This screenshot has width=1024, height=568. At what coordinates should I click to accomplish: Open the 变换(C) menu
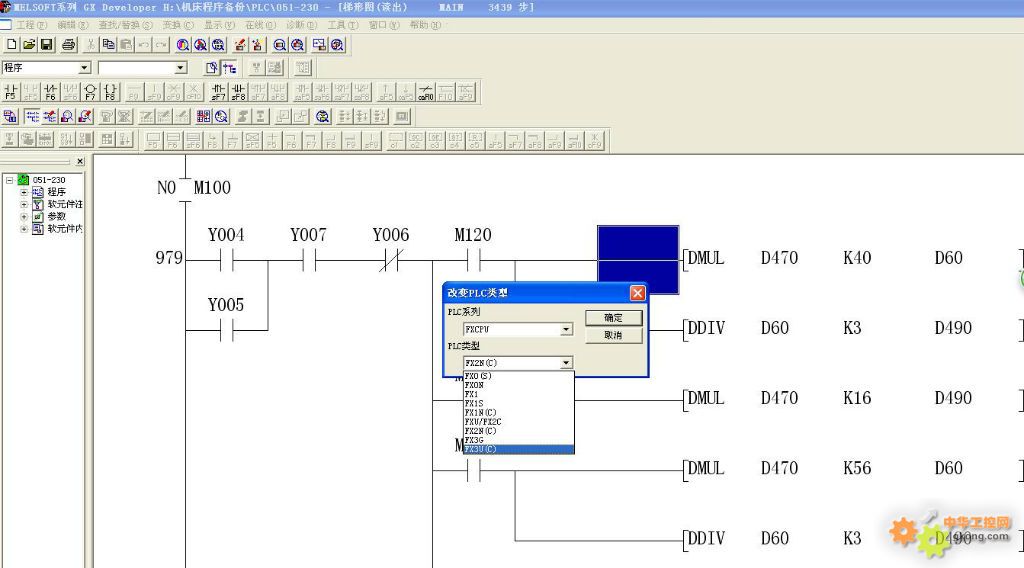[x=178, y=25]
